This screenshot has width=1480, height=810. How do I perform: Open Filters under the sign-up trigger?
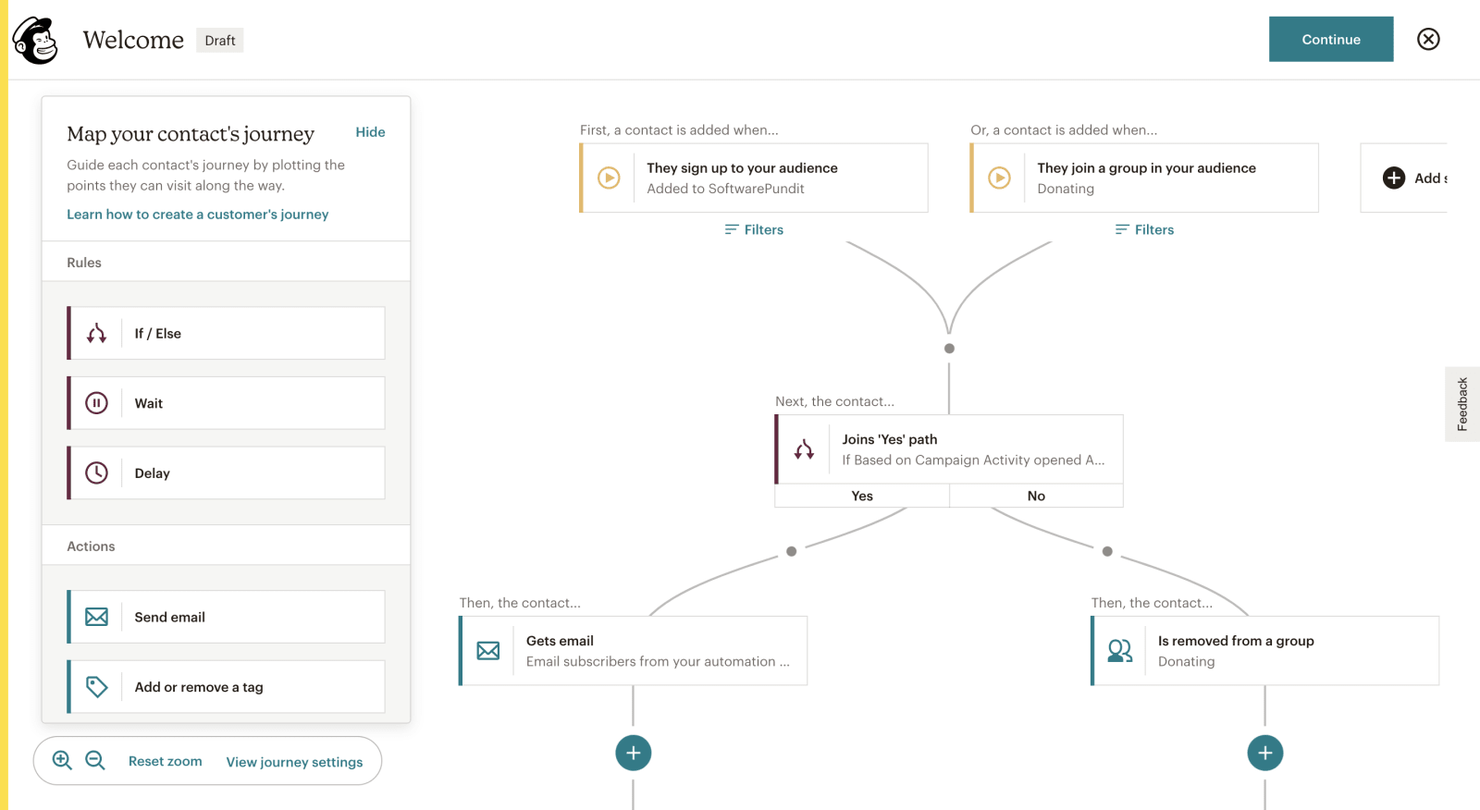coord(753,230)
